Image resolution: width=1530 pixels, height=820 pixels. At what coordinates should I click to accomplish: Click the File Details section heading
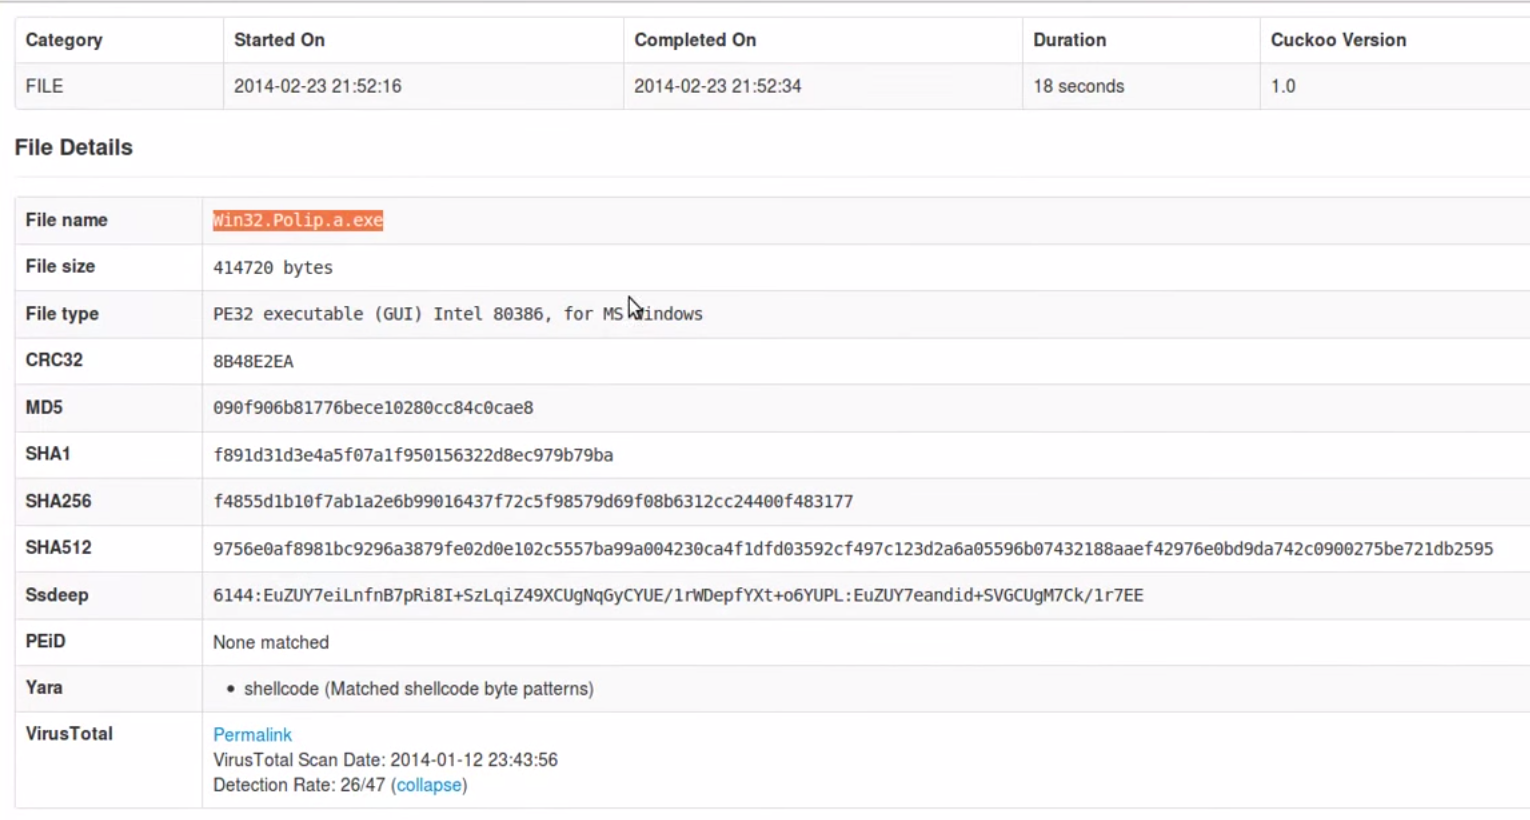tap(73, 147)
